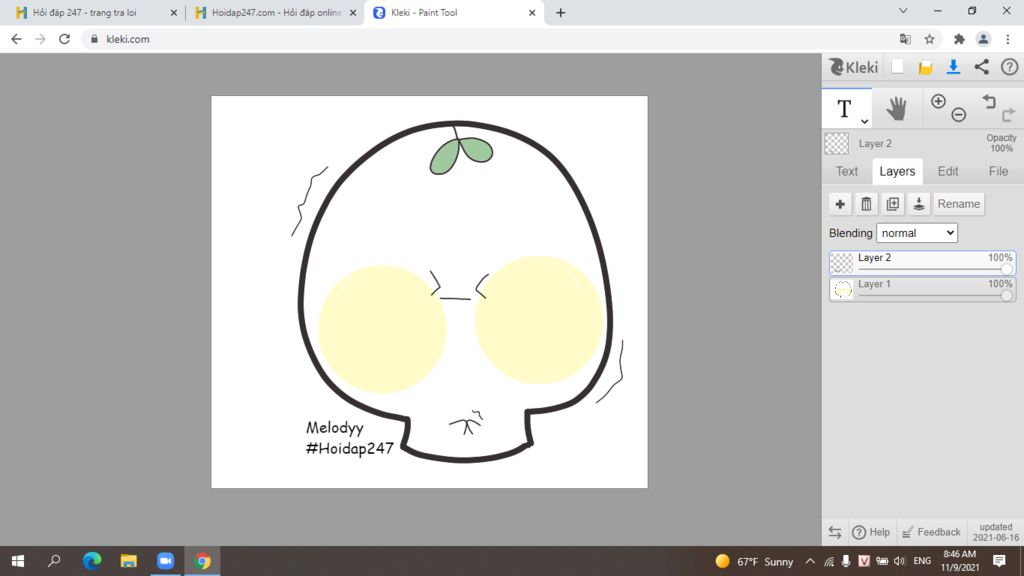Open Kleki help question mark icon

point(1010,67)
